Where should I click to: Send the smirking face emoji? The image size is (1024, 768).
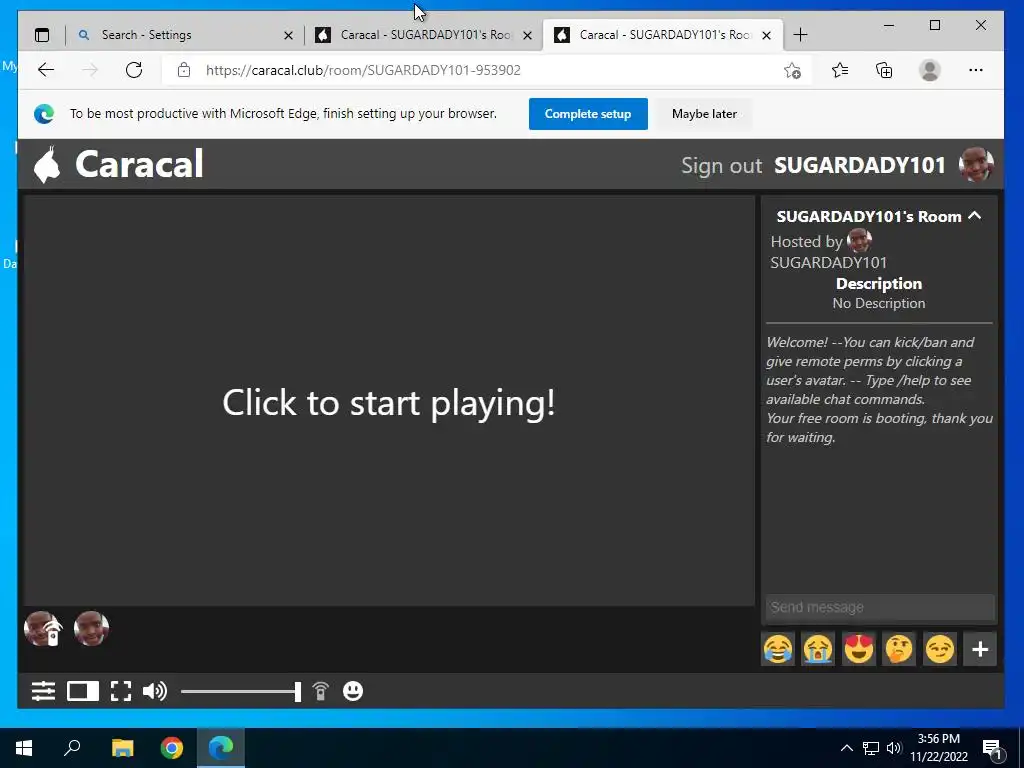click(940, 649)
